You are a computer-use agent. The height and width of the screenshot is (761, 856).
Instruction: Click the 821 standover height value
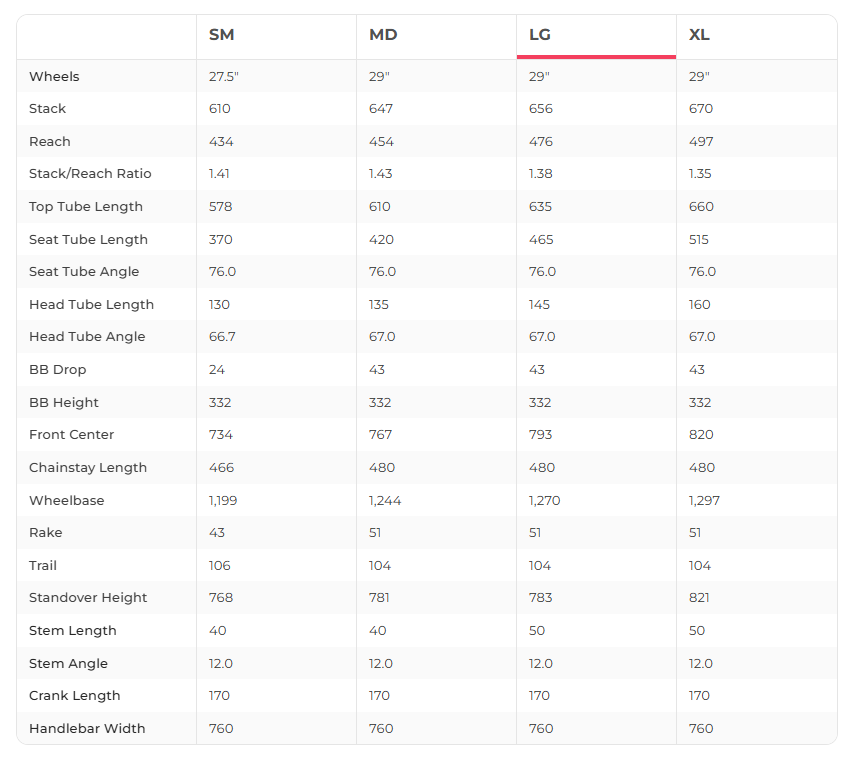[700, 598]
